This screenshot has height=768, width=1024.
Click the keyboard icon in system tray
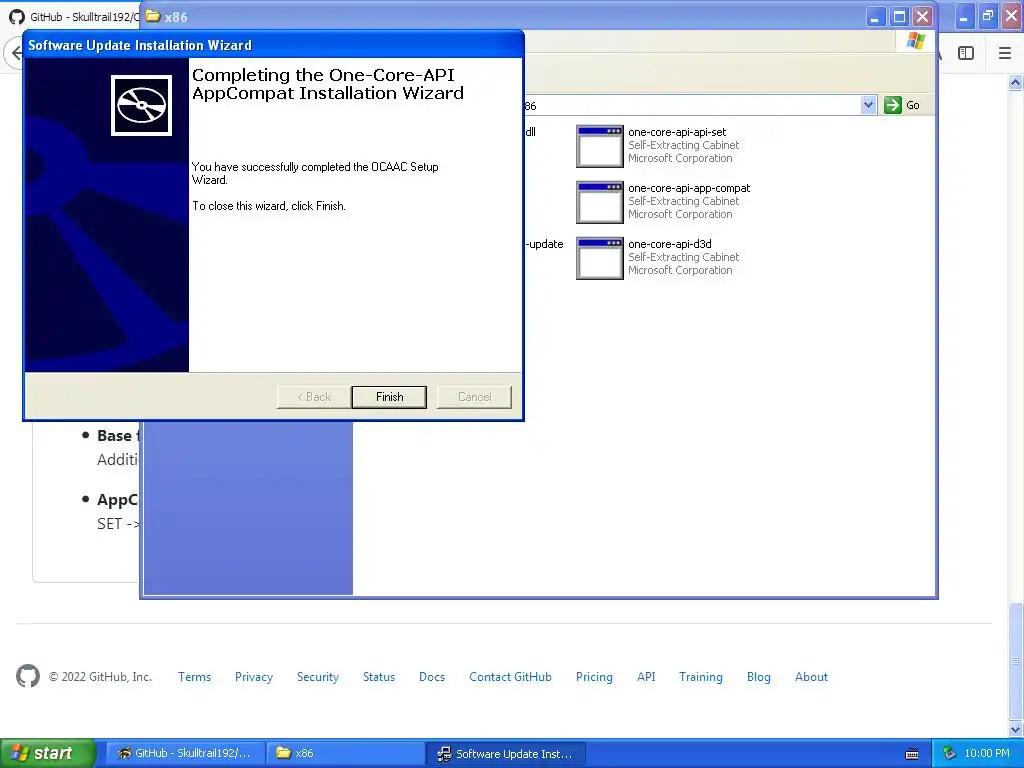(912, 754)
